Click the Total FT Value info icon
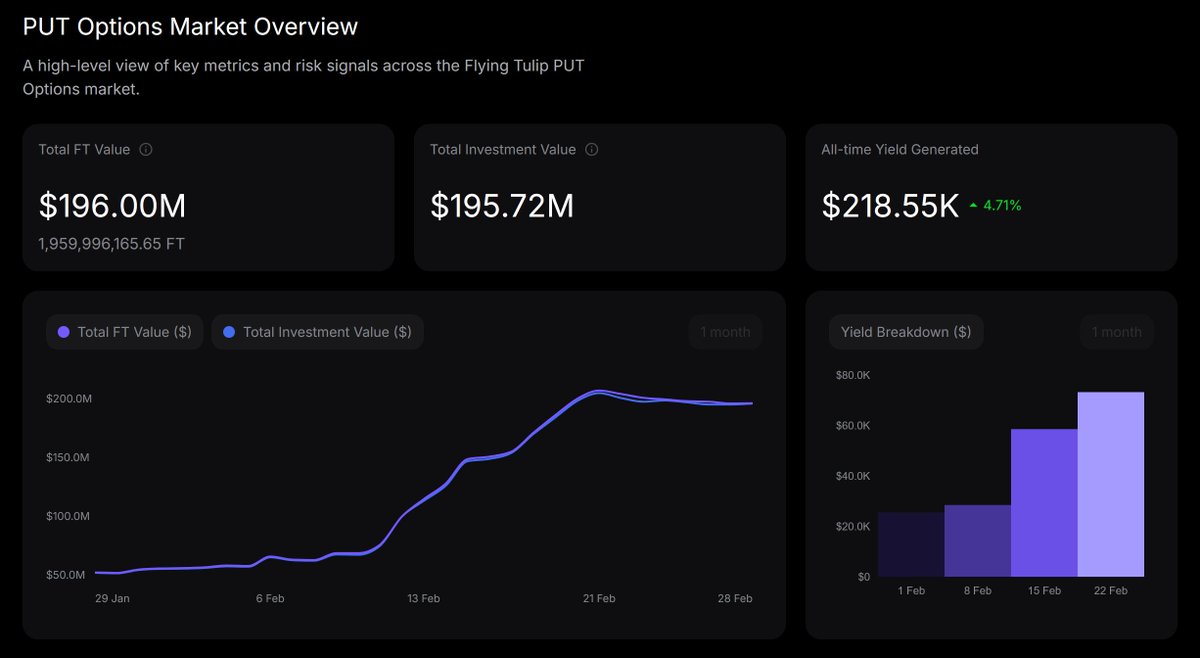 point(146,149)
